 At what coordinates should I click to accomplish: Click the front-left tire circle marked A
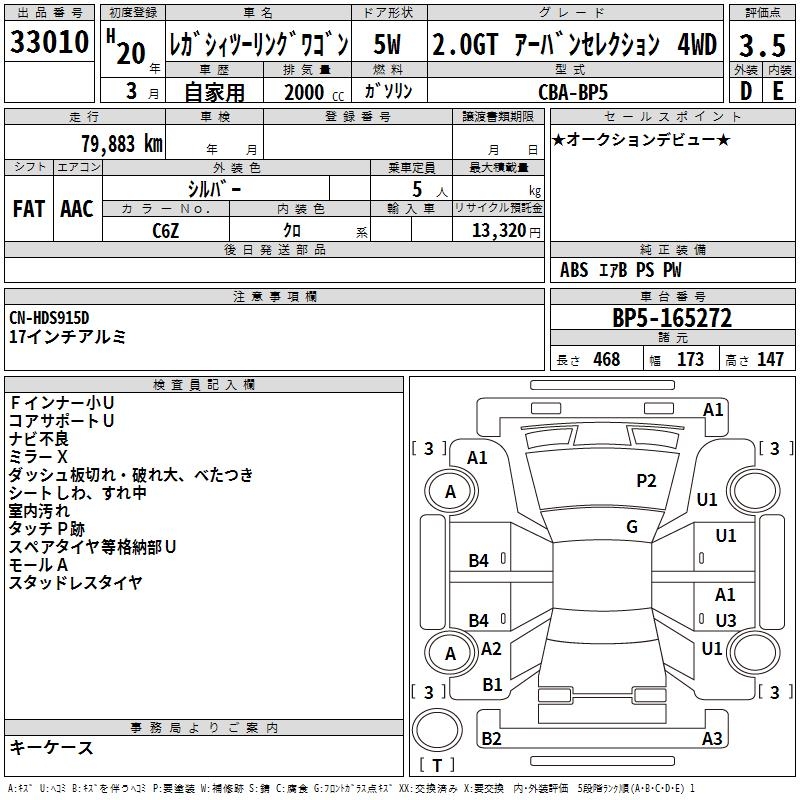tap(451, 491)
